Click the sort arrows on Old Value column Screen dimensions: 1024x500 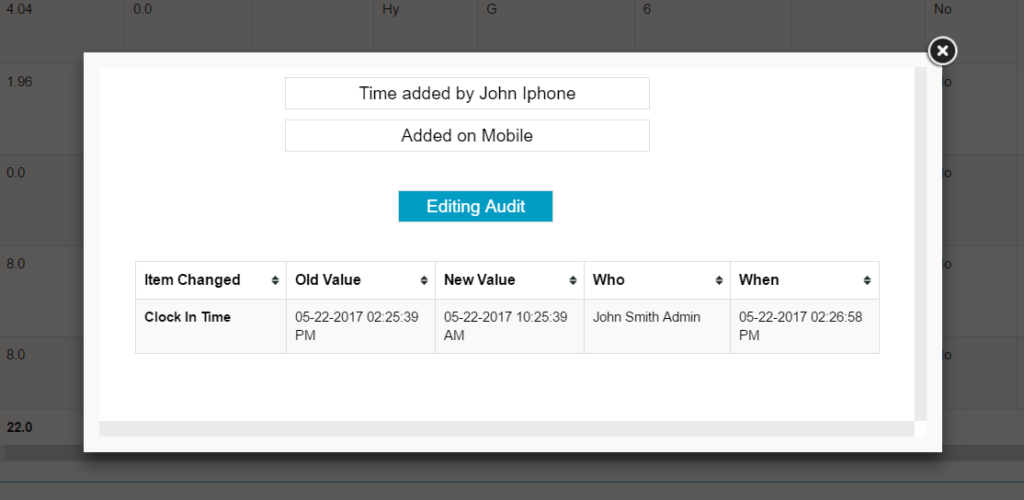click(424, 281)
